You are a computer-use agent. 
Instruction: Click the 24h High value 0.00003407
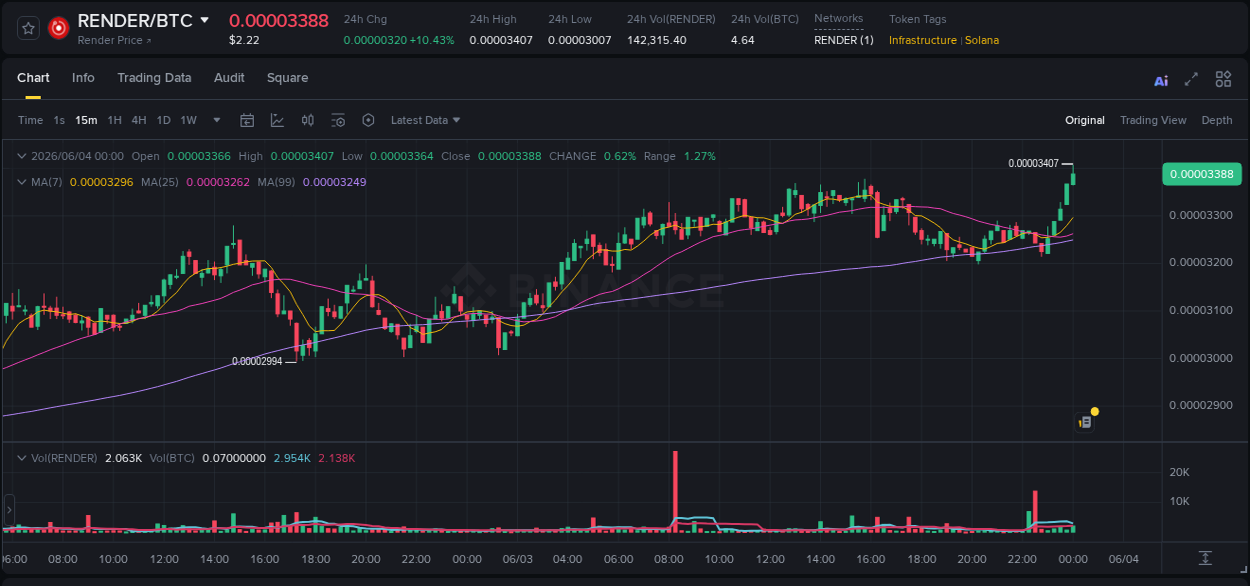click(x=501, y=40)
